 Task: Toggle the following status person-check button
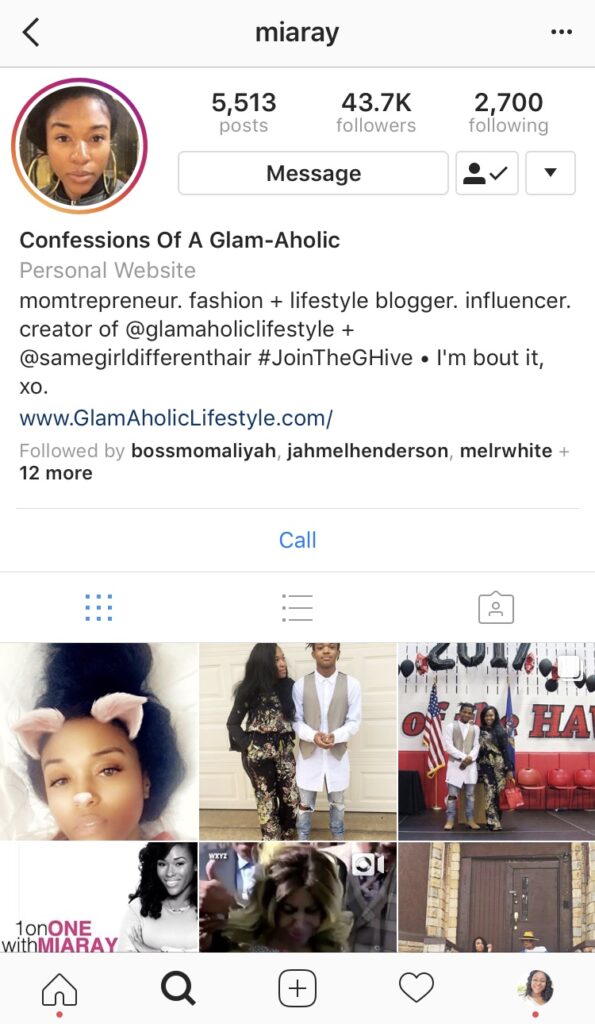487,173
